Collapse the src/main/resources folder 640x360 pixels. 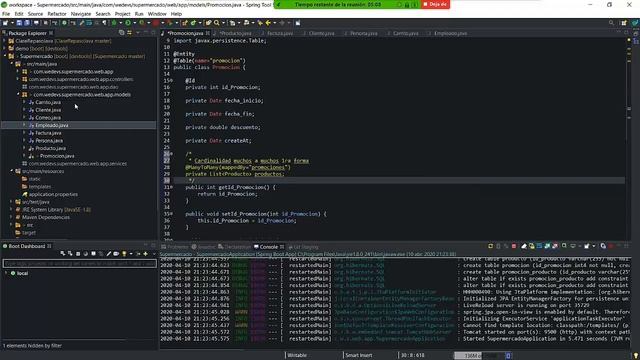[x=11, y=171]
